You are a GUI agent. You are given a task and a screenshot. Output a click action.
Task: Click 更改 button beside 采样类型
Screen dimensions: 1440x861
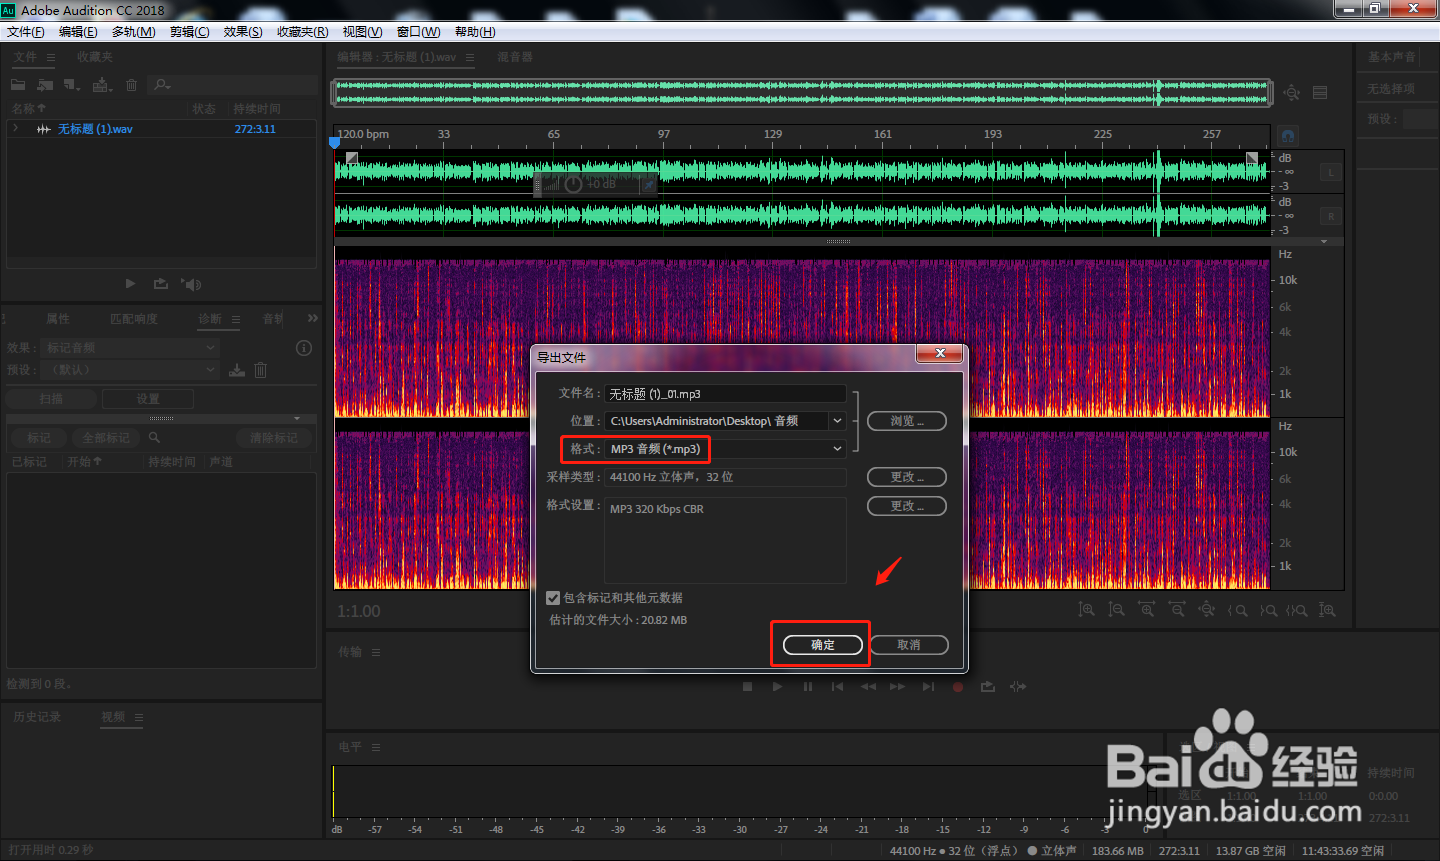(907, 477)
